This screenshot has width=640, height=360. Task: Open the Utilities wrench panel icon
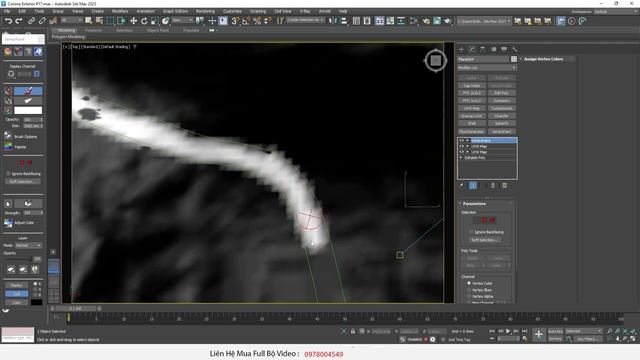515,49
